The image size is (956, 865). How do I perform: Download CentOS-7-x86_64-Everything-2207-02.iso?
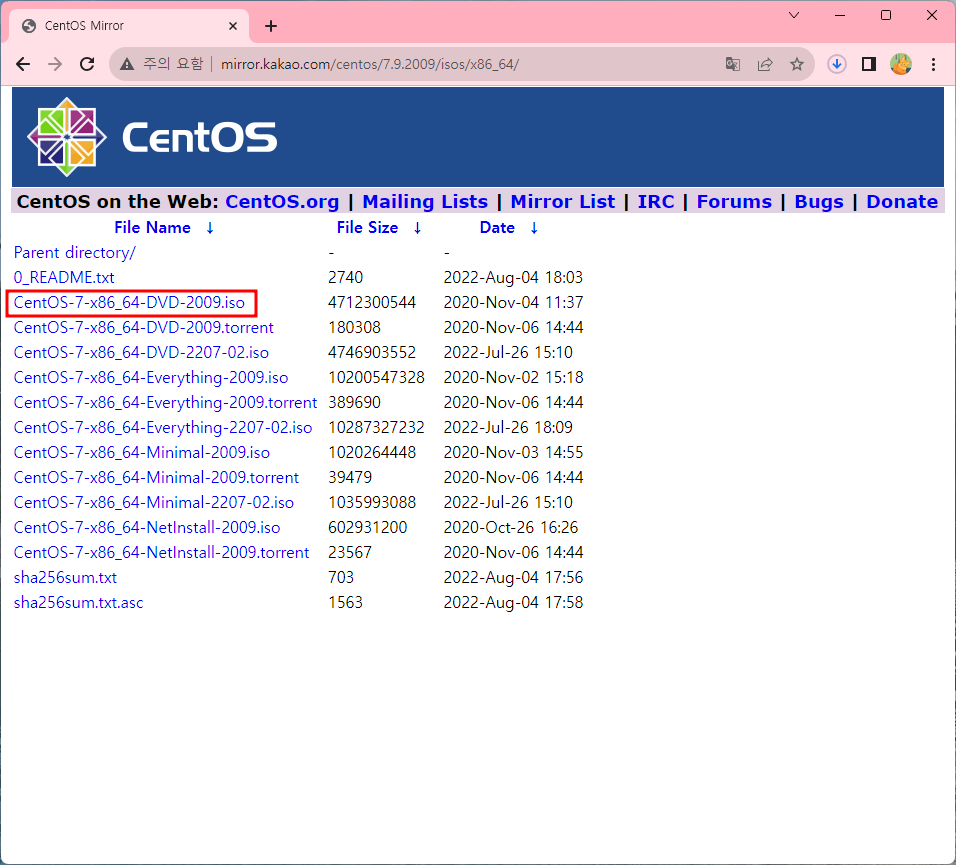click(x=163, y=427)
